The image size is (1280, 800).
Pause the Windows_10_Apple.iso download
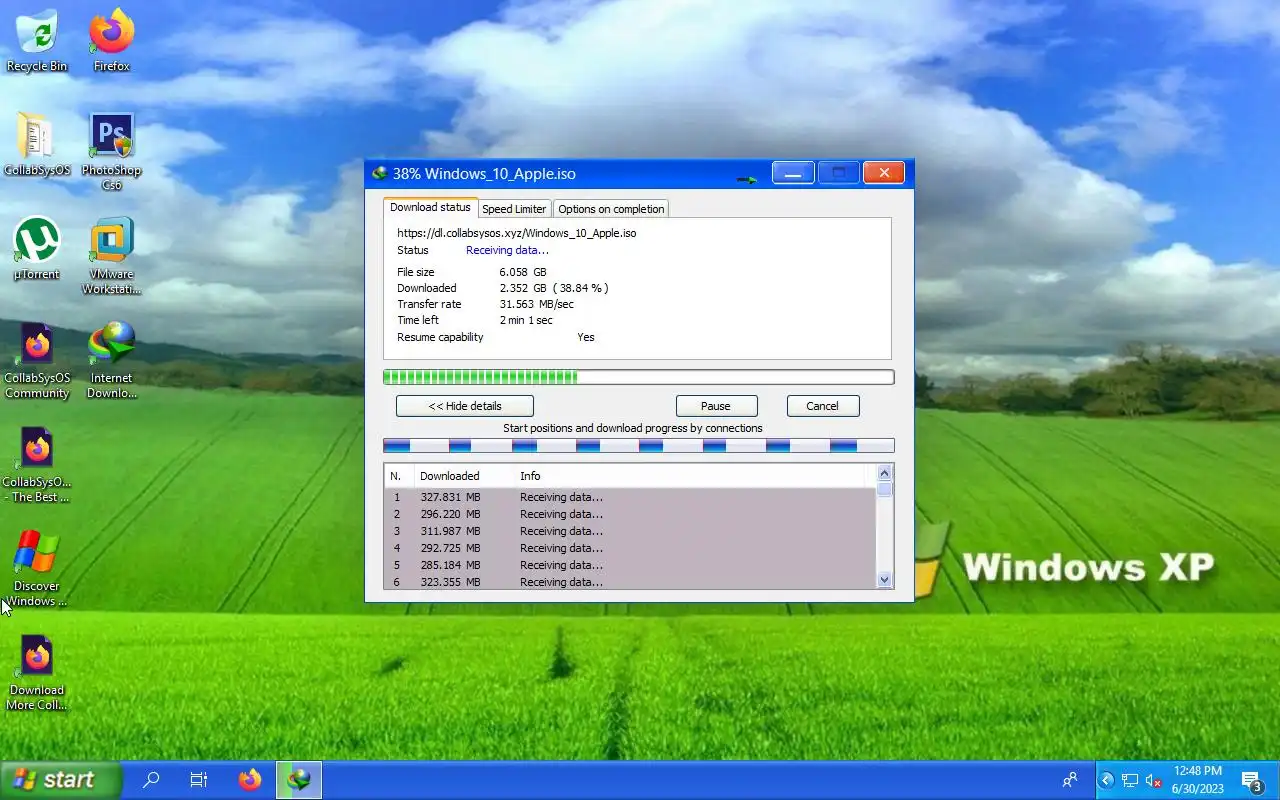[716, 406]
